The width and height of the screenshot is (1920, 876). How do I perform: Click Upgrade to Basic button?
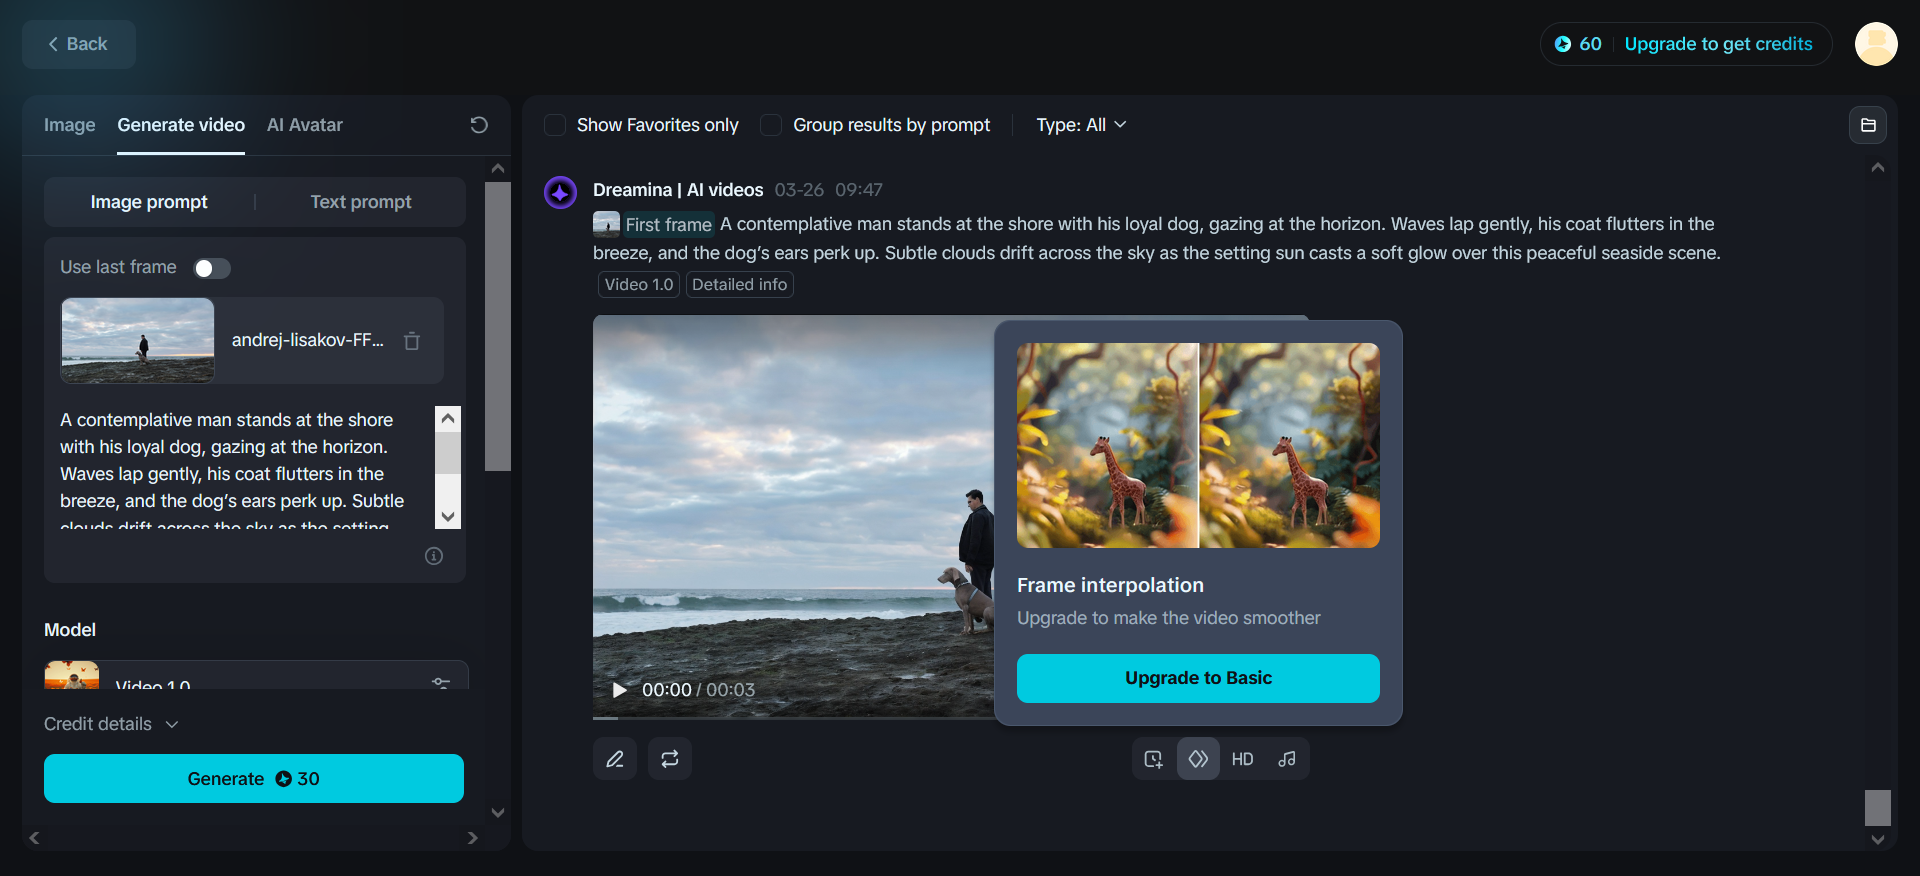tap(1198, 678)
